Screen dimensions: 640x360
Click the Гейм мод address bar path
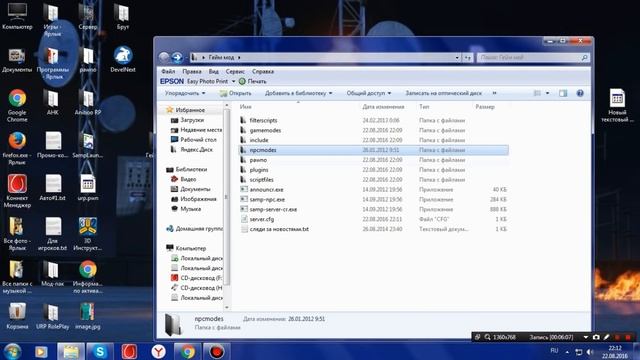point(221,58)
